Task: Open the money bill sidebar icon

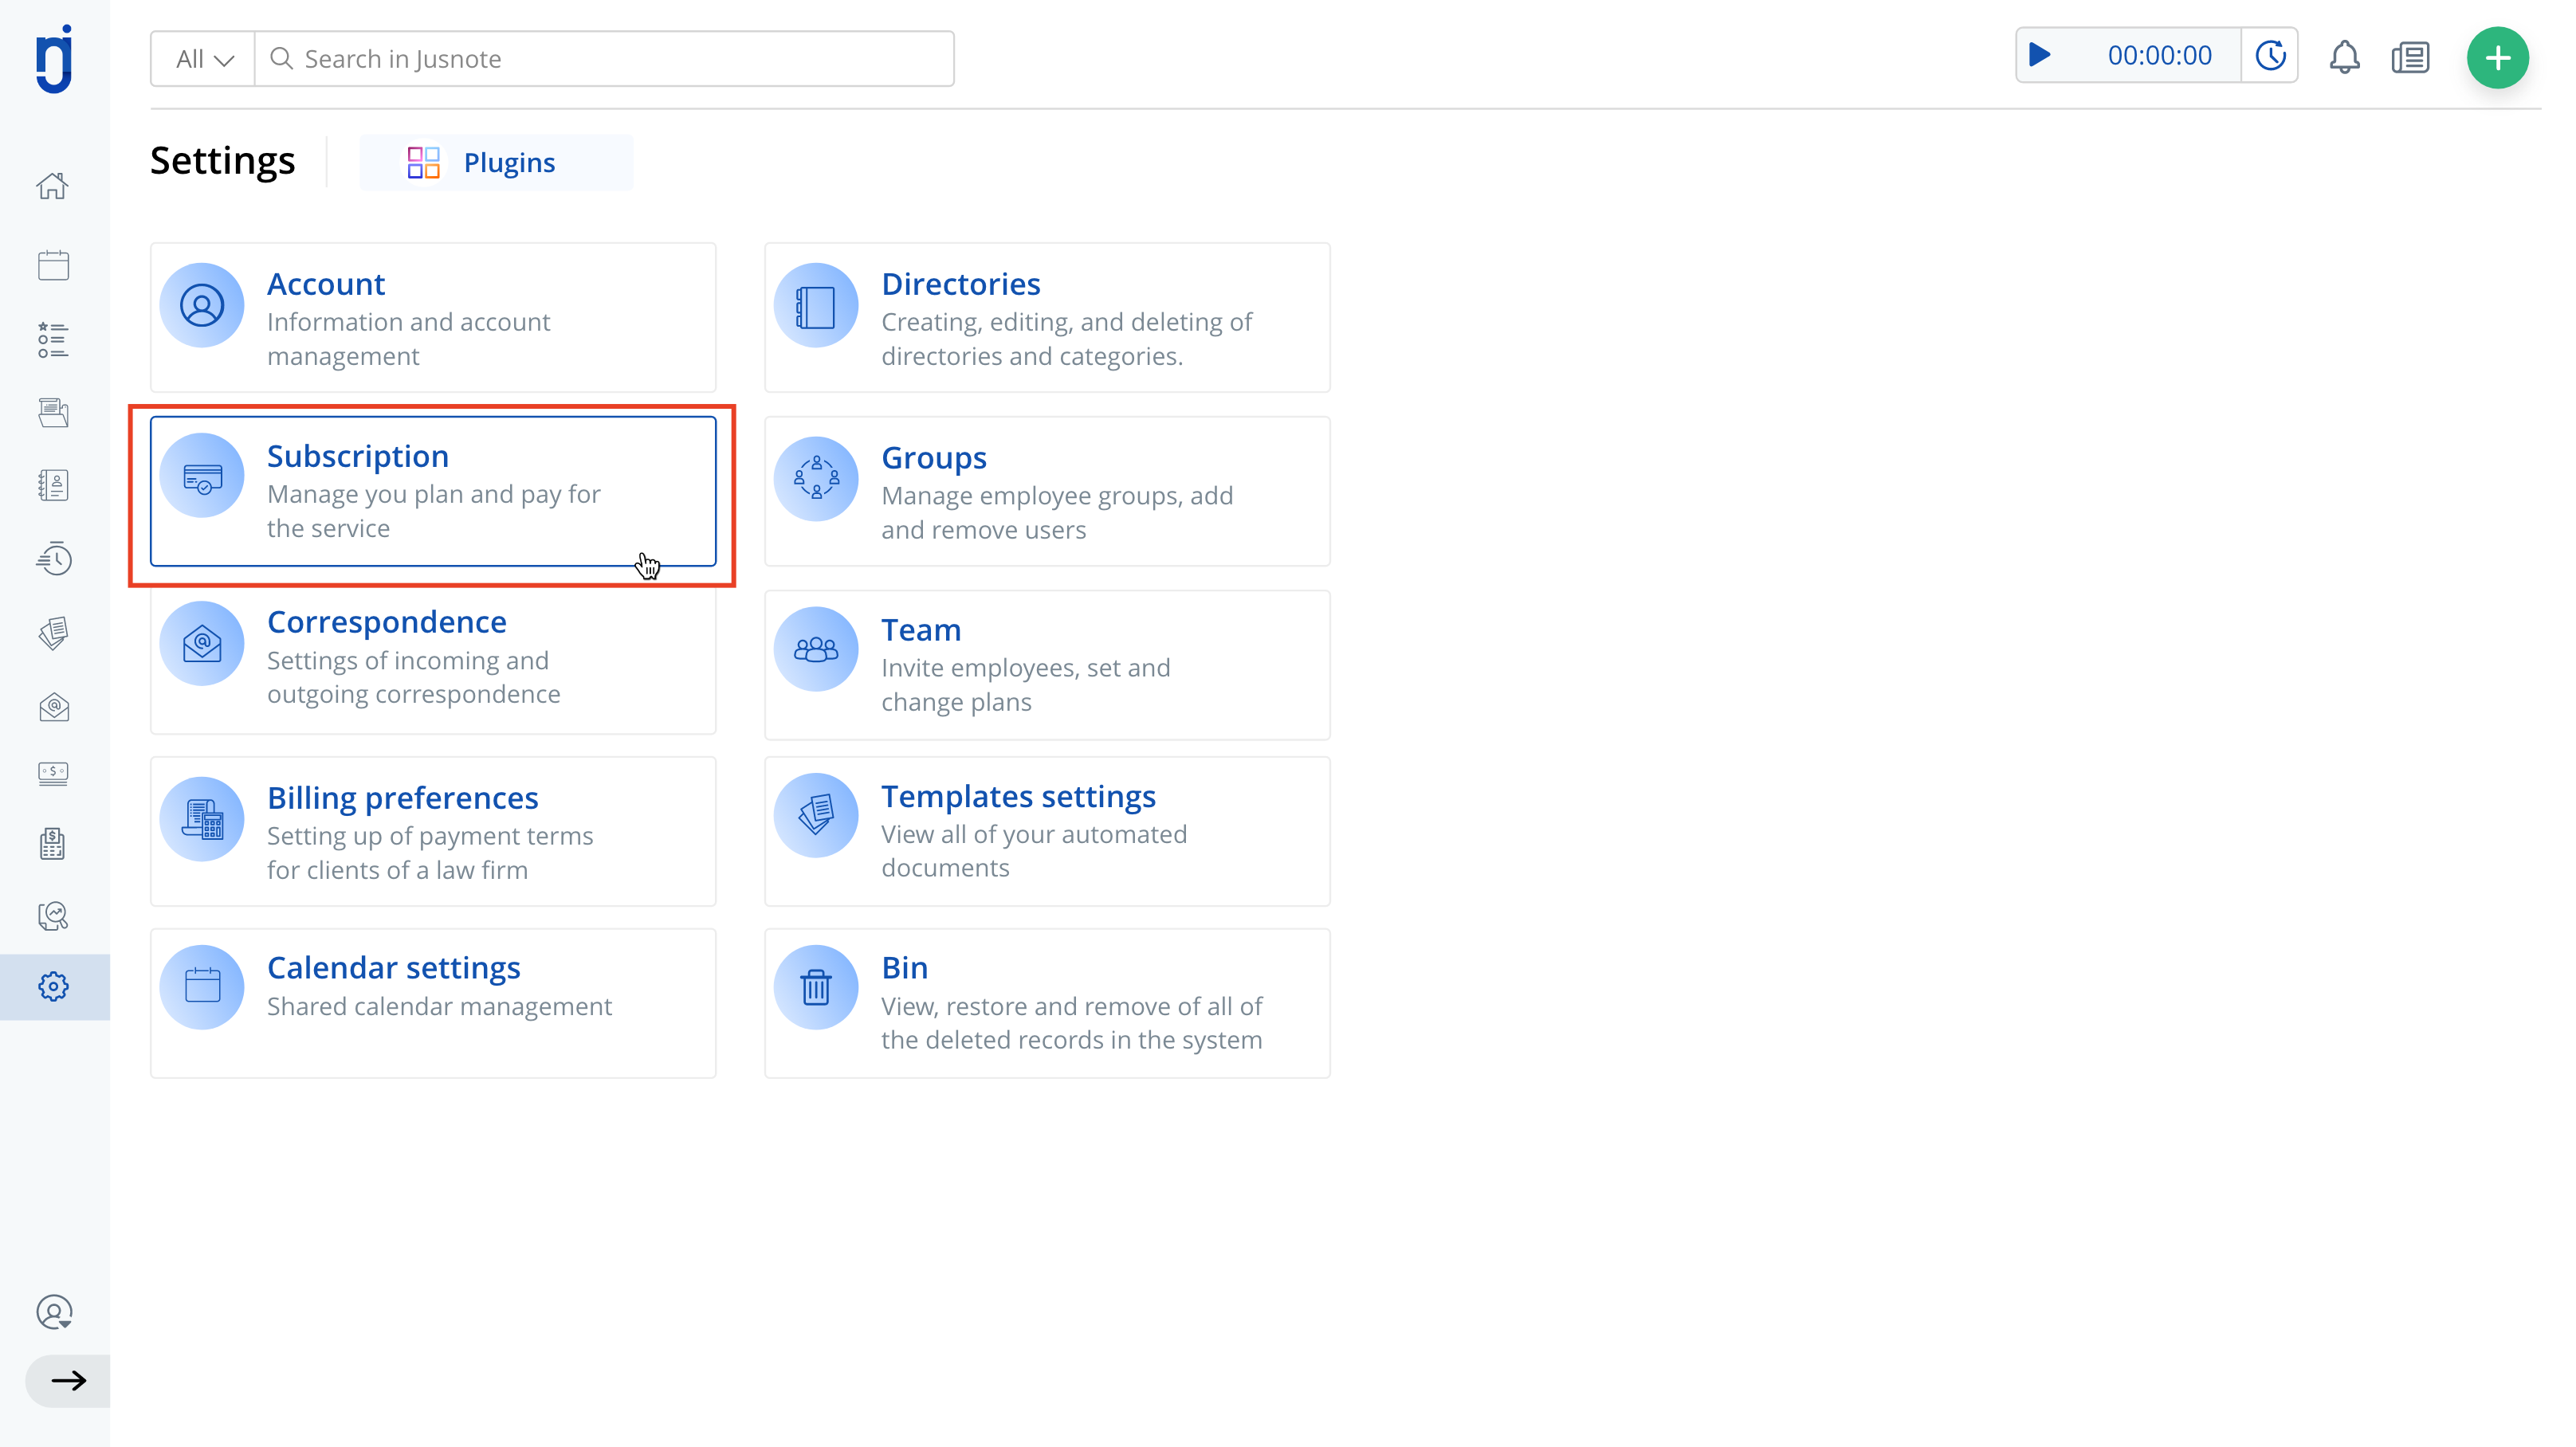Action: click(53, 774)
